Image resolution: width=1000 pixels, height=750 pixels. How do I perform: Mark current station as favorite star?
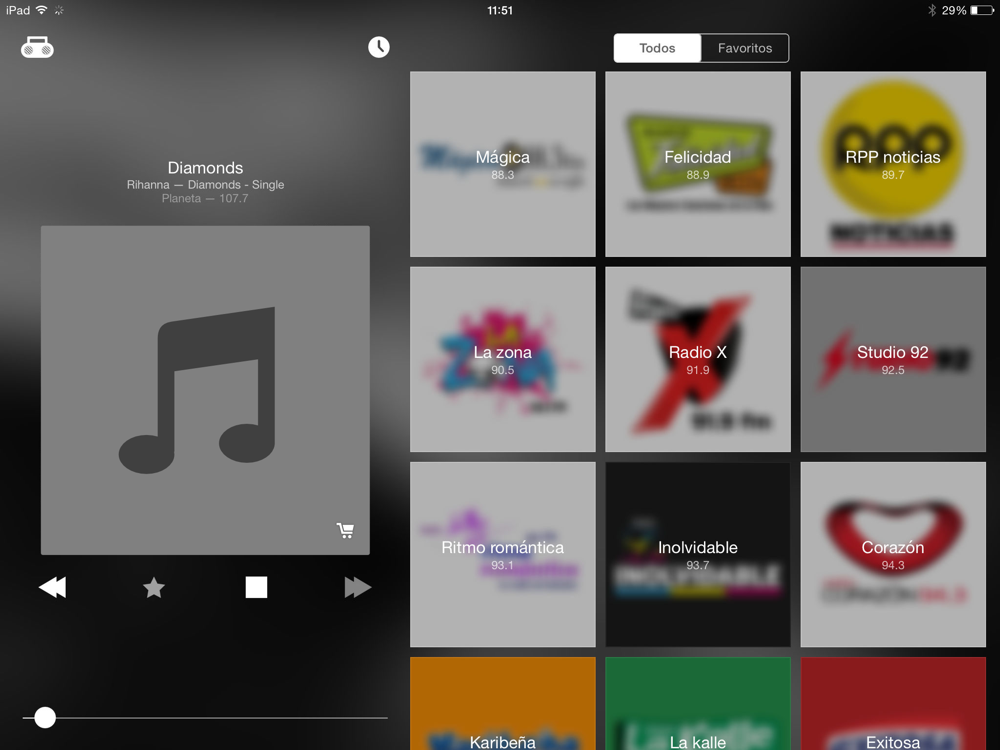coord(154,587)
